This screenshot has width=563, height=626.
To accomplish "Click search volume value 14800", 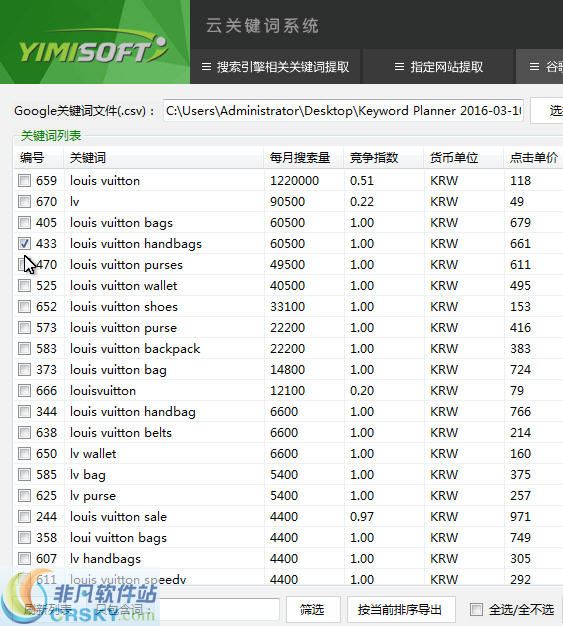I will pos(287,370).
